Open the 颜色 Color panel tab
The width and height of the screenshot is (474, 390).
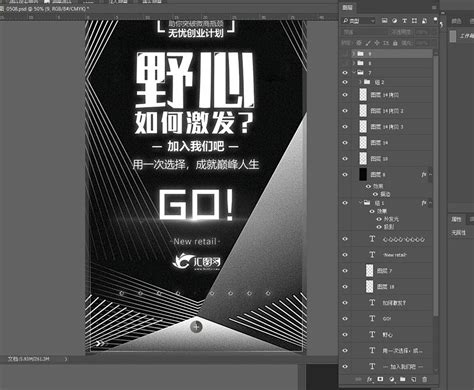click(456, 21)
